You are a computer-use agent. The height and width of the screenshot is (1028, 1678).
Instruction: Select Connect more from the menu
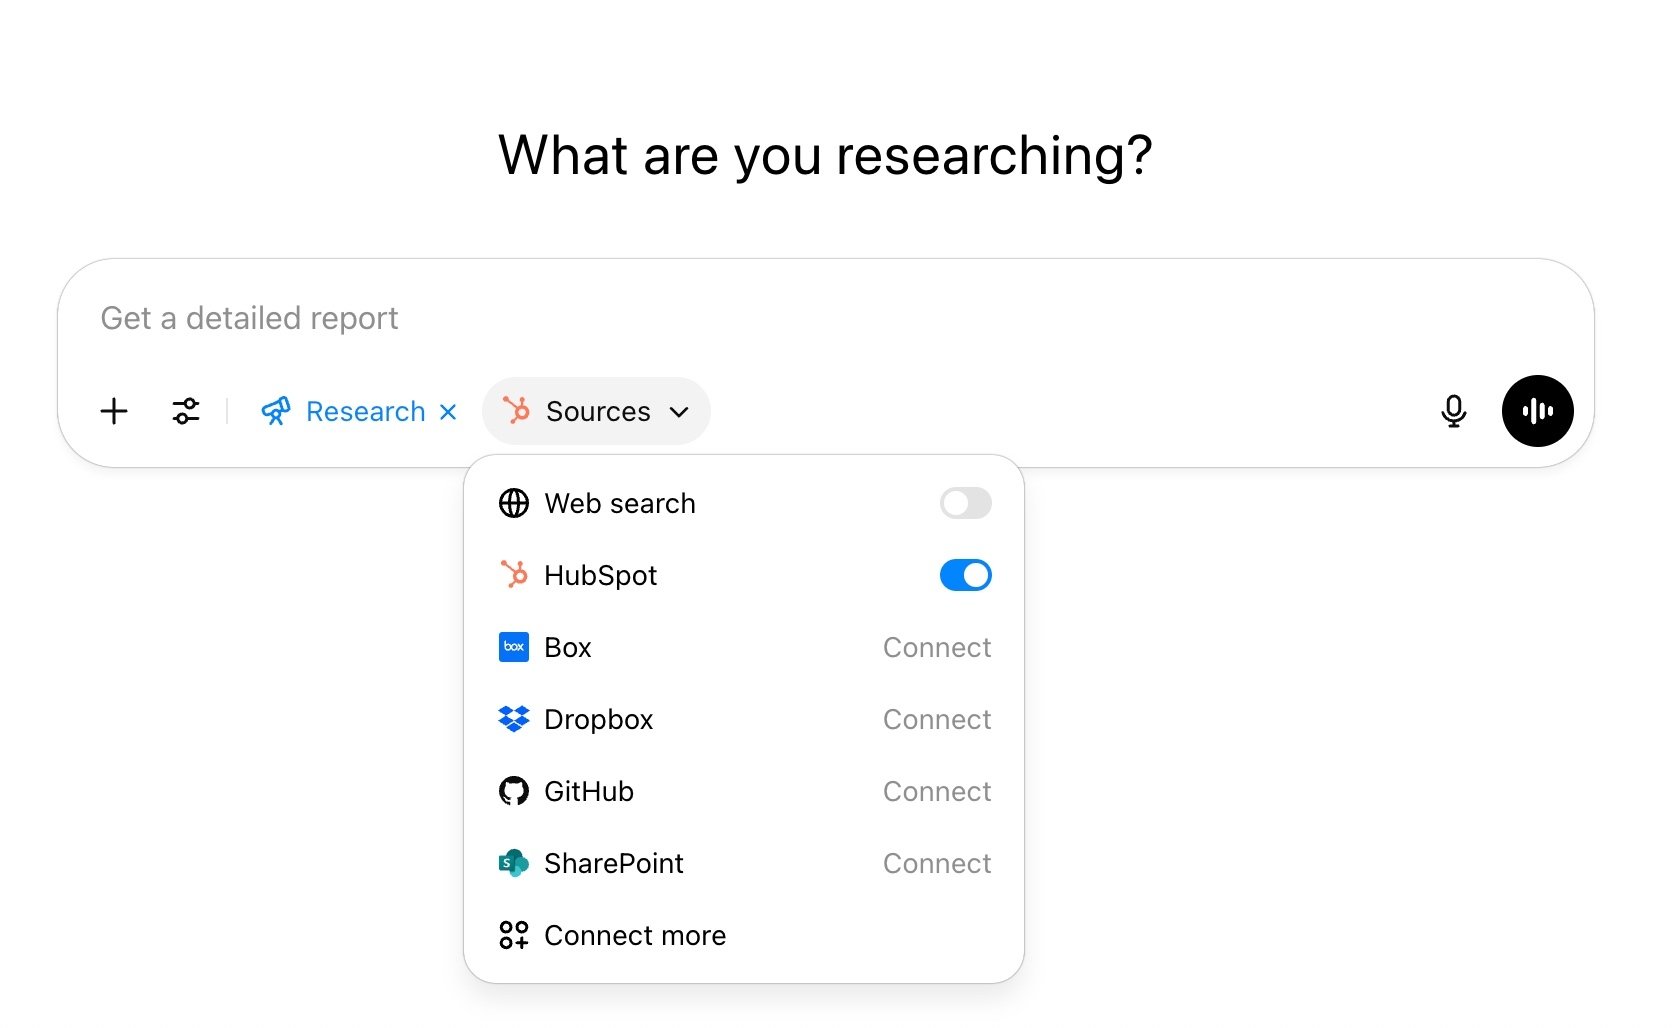[x=634, y=935]
